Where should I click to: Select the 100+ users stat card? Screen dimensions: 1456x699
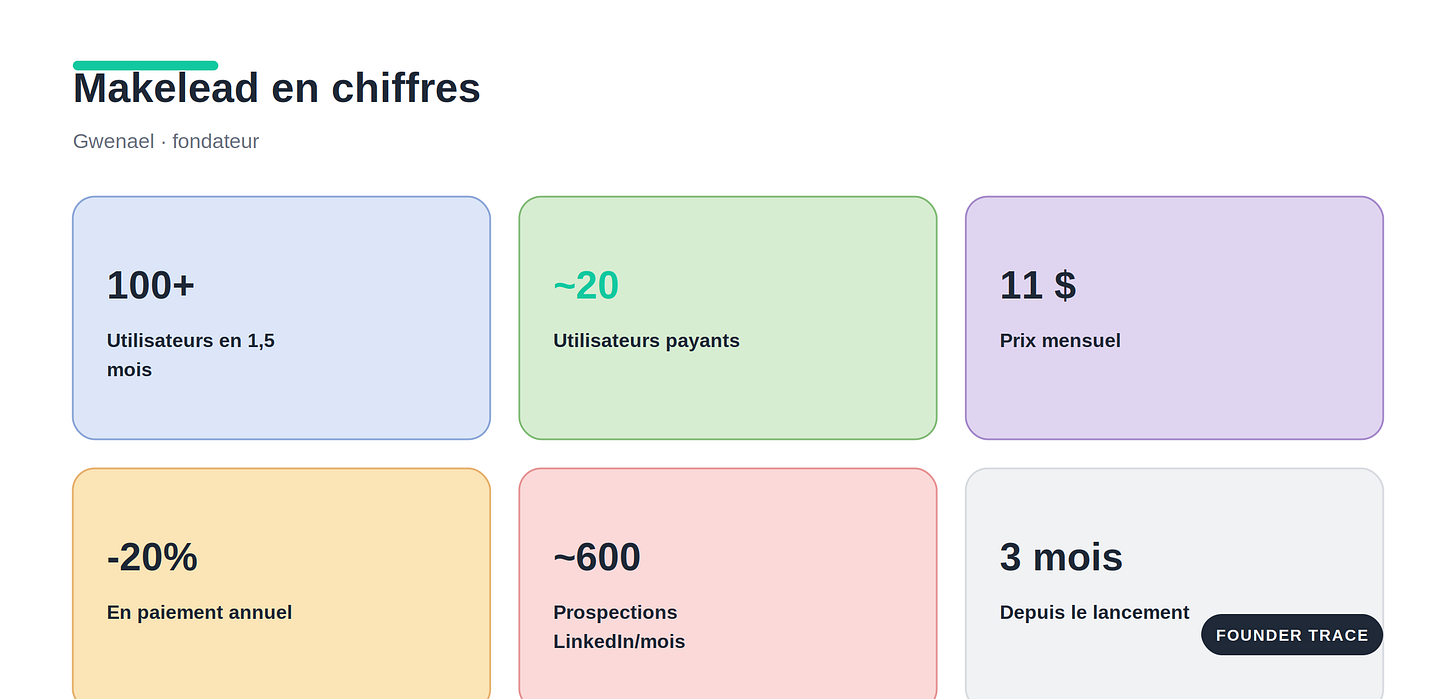(281, 318)
